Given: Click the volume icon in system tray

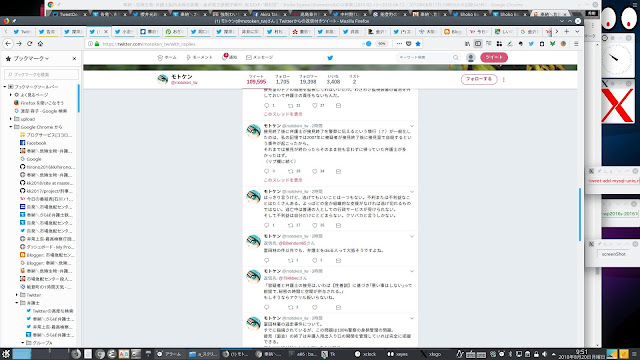Looking at the screenshot, I should click(x=544, y=354).
